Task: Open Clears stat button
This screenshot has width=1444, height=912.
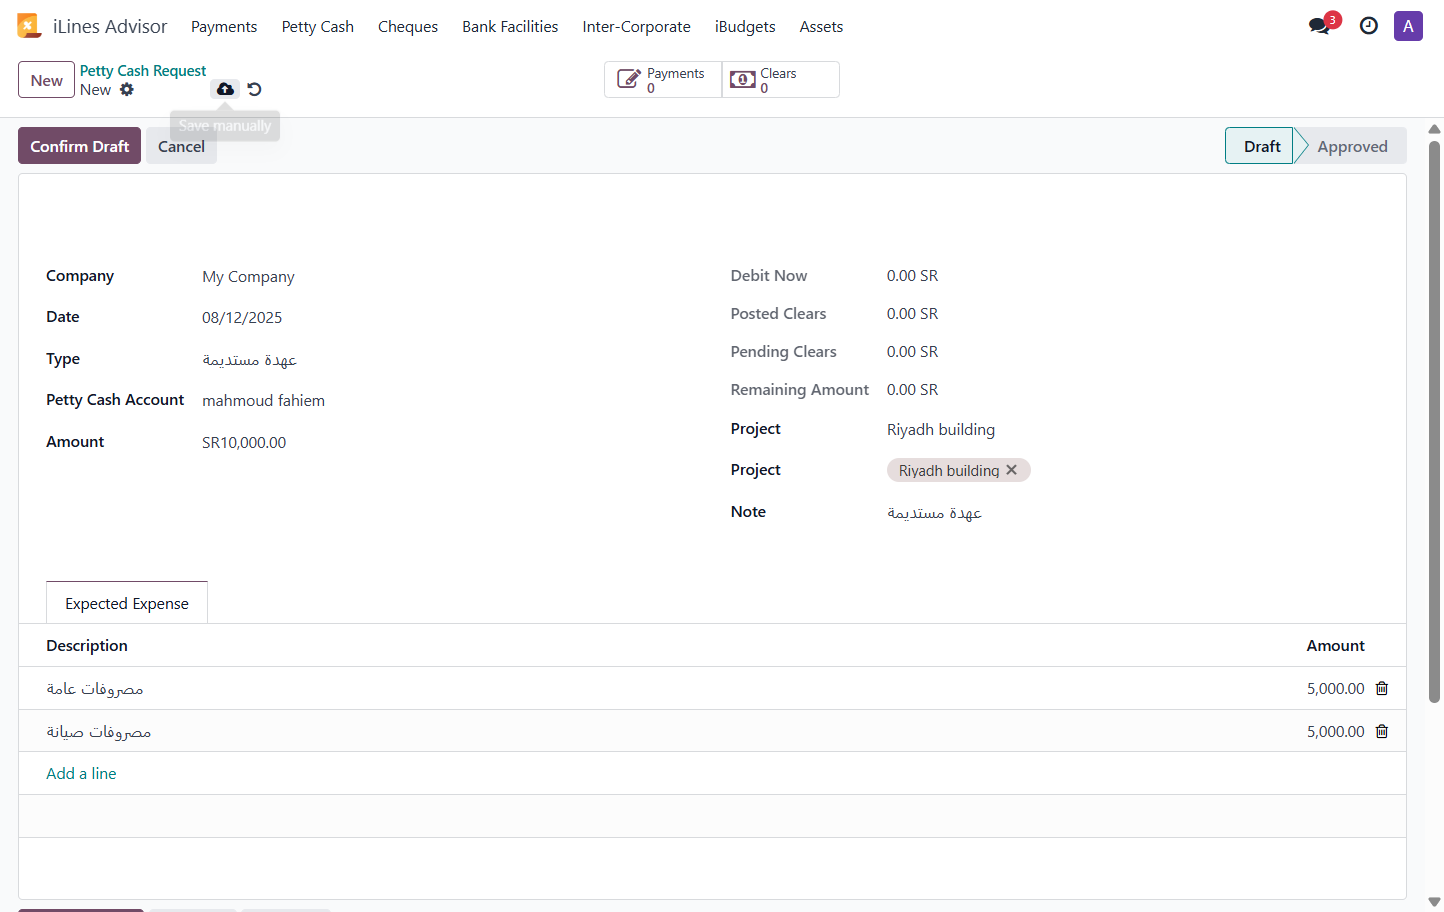Action: click(x=780, y=80)
